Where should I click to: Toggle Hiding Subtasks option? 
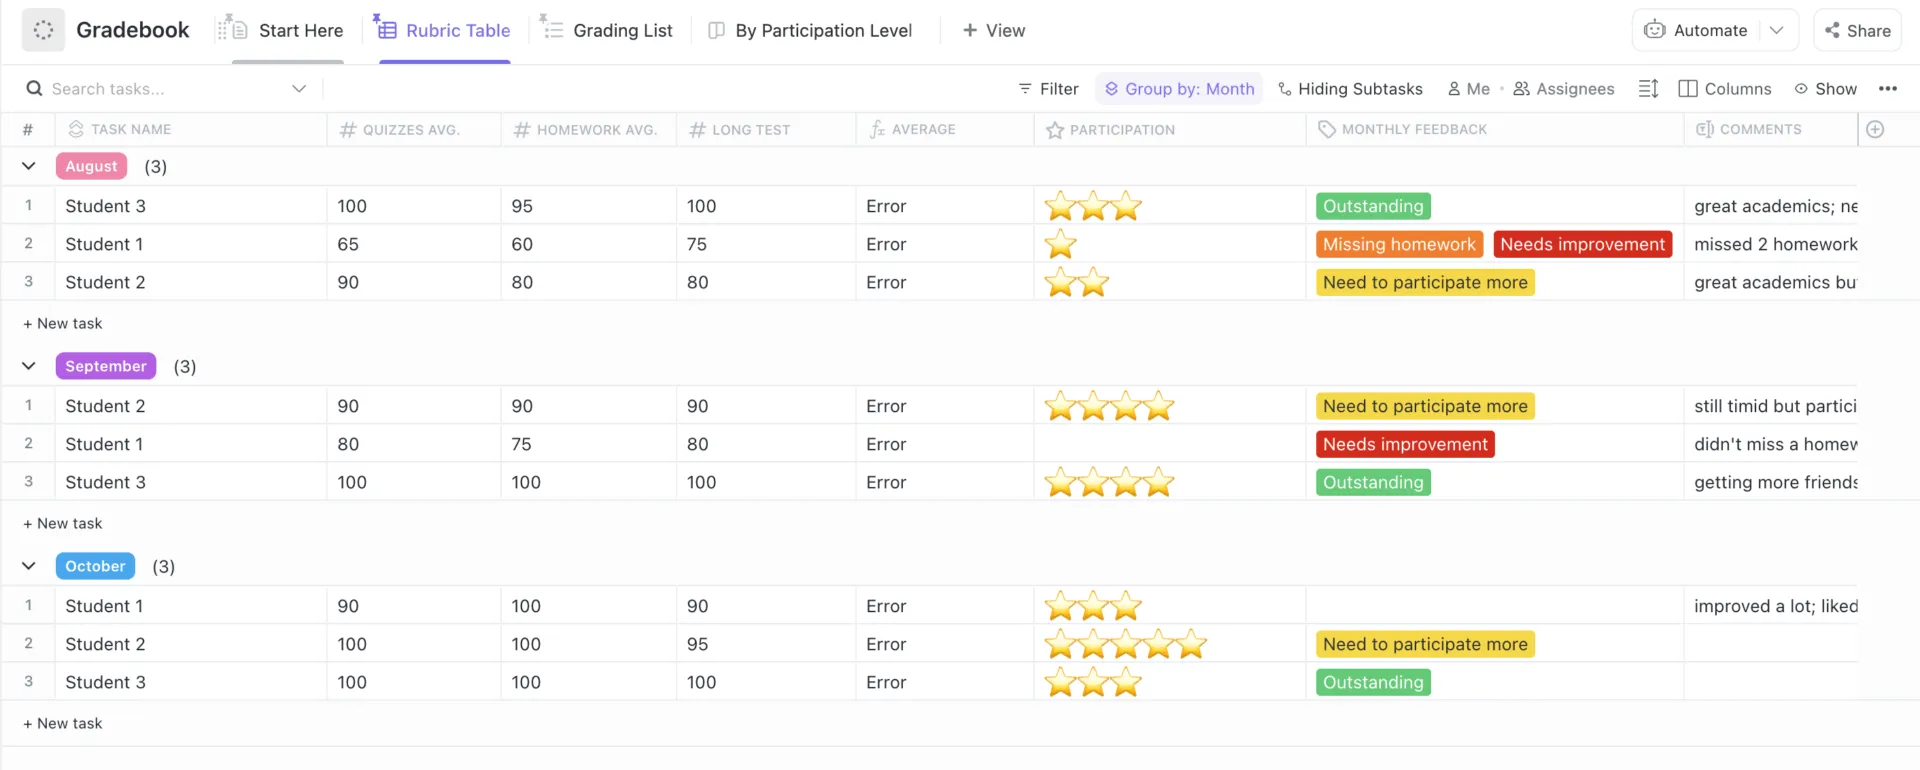1349,89
